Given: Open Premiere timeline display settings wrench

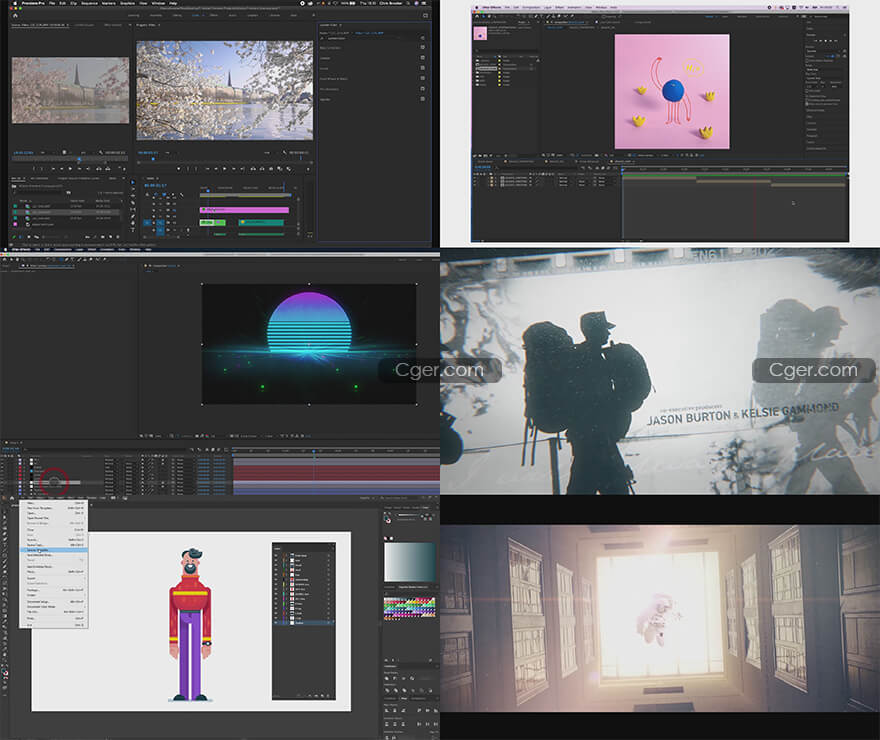Looking at the screenshot, I should coord(181,195).
